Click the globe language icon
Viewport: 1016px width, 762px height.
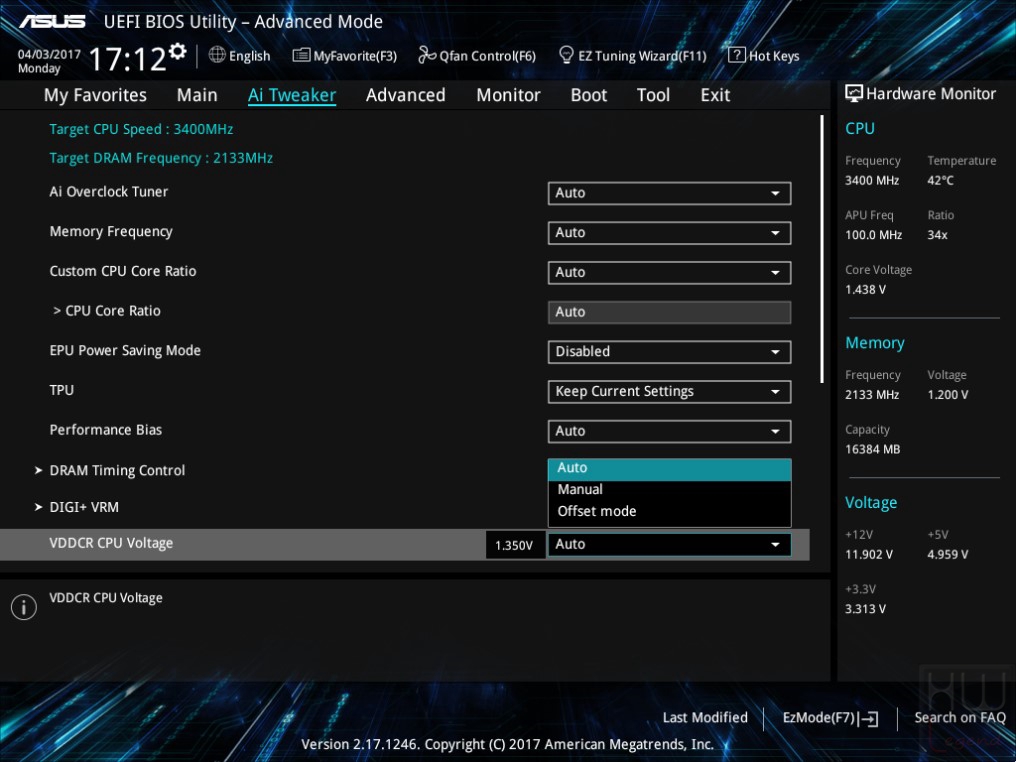(x=217, y=55)
